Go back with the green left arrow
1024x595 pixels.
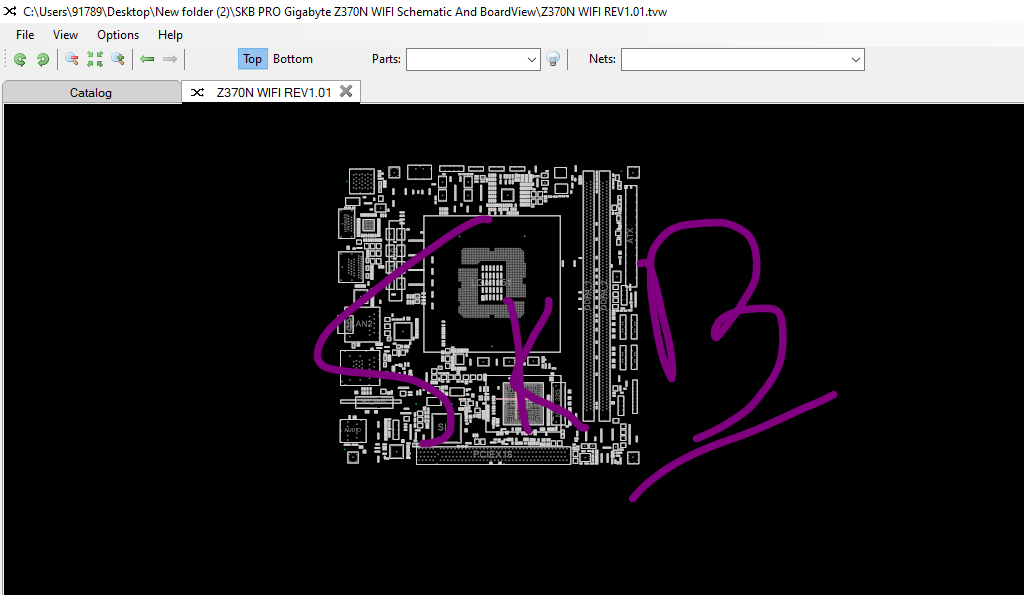(x=147, y=59)
